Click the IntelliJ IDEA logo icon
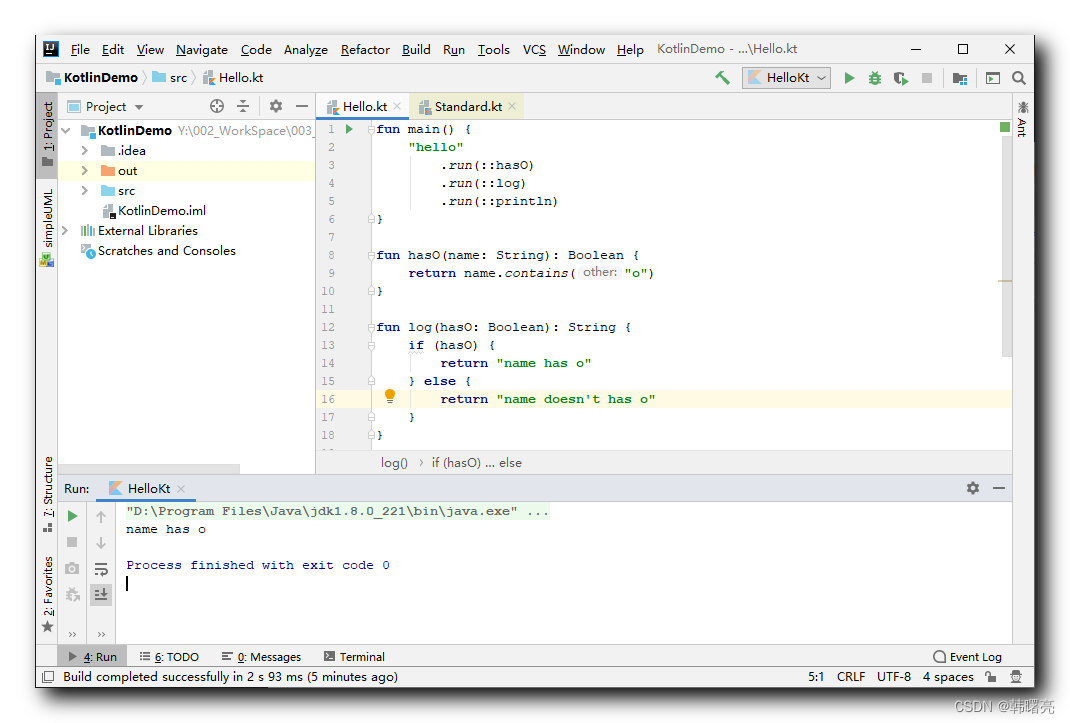1070x723 pixels. click(x=51, y=49)
